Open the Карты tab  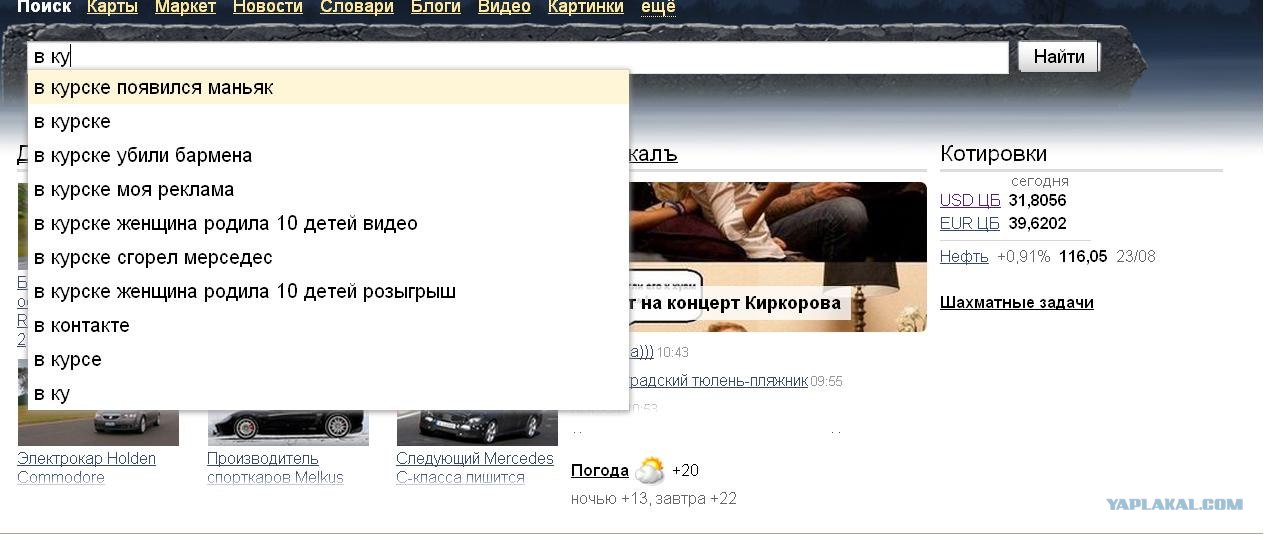click(112, 7)
